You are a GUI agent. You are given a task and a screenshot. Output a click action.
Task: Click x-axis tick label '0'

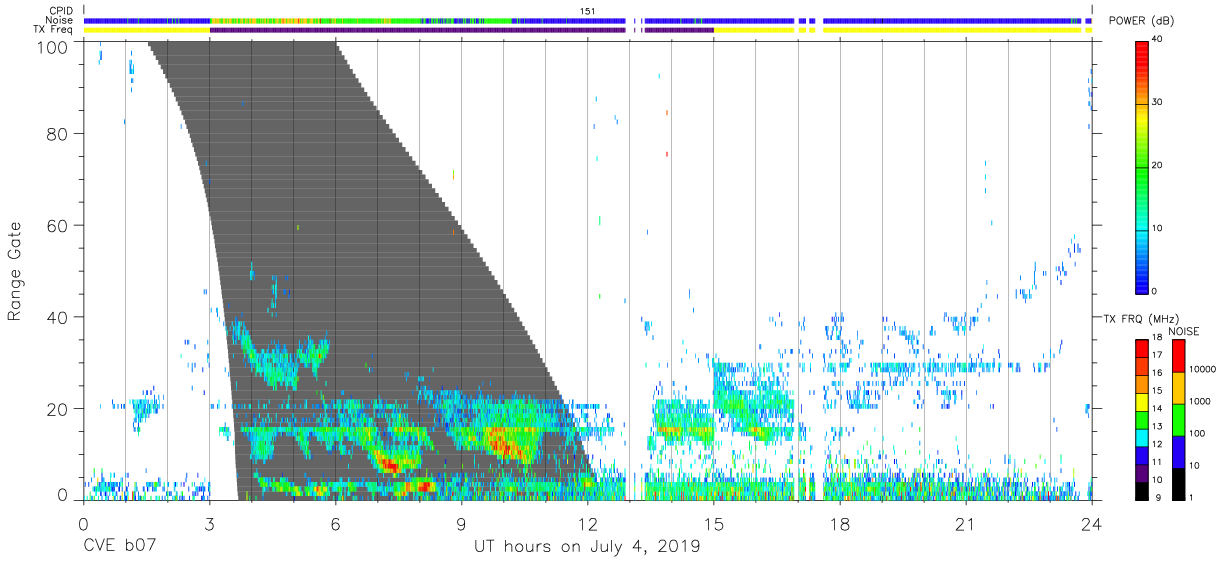tap(82, 524)
